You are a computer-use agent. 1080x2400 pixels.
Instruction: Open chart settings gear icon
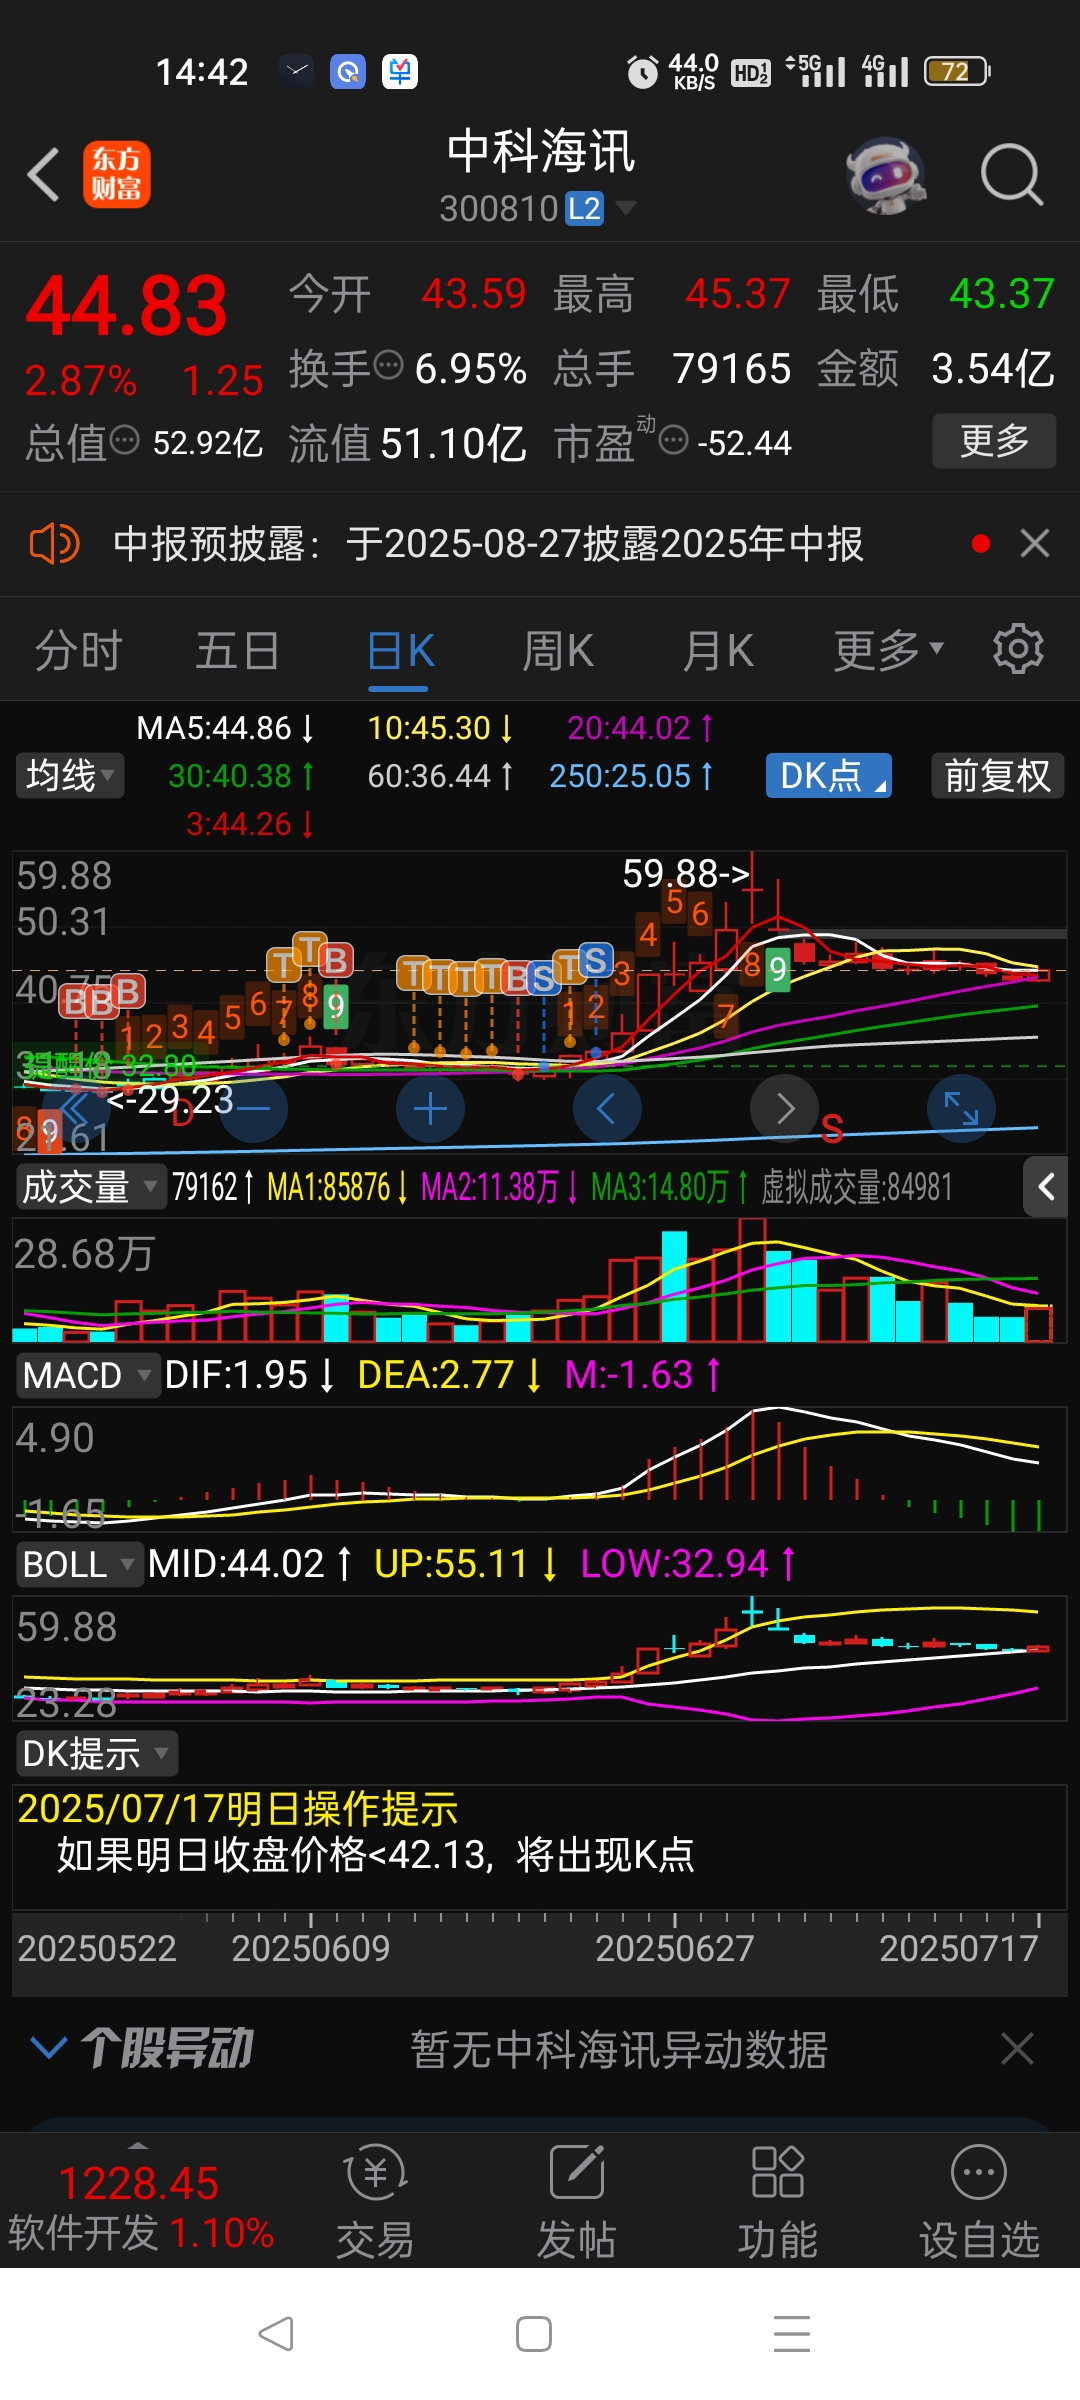pyautogui.click(x=1018, y=649)
